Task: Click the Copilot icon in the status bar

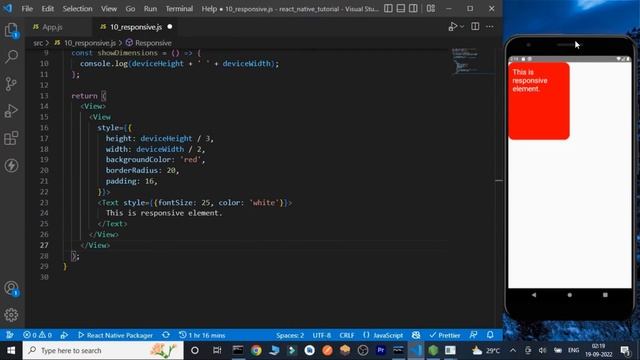Action: pos(416,335)
